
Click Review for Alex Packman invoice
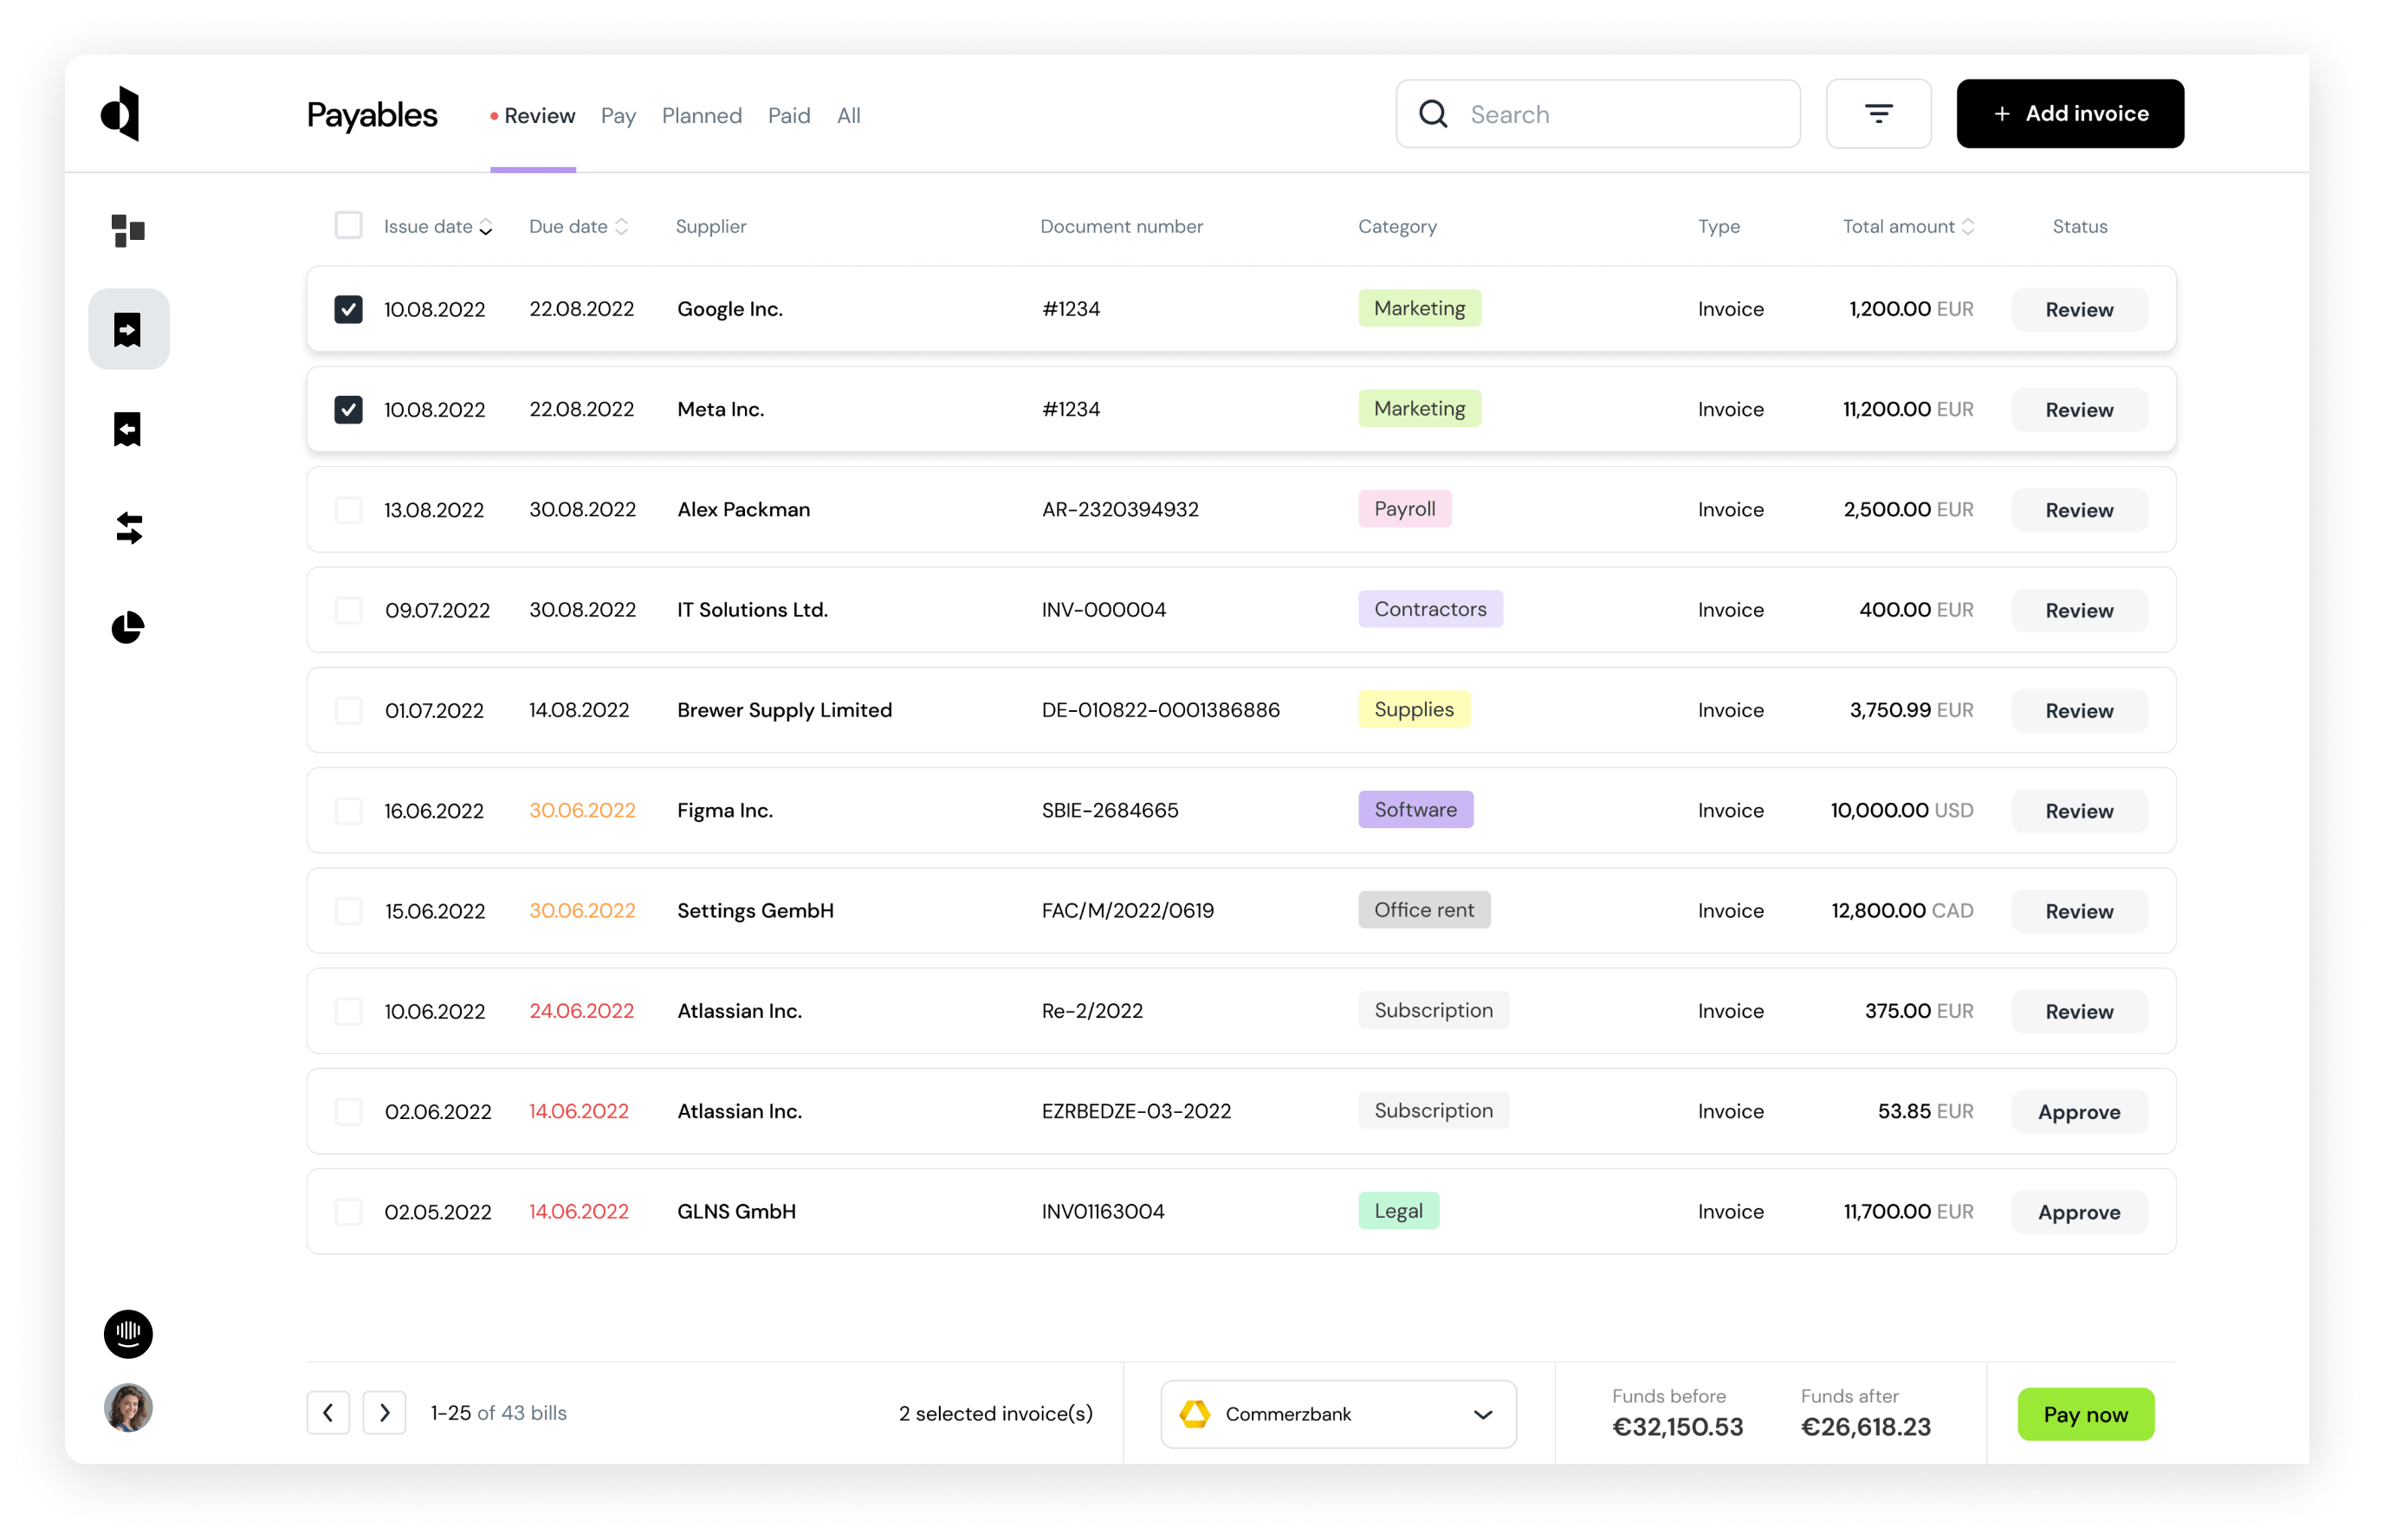pyautogui.click(x=2079, y=510)
